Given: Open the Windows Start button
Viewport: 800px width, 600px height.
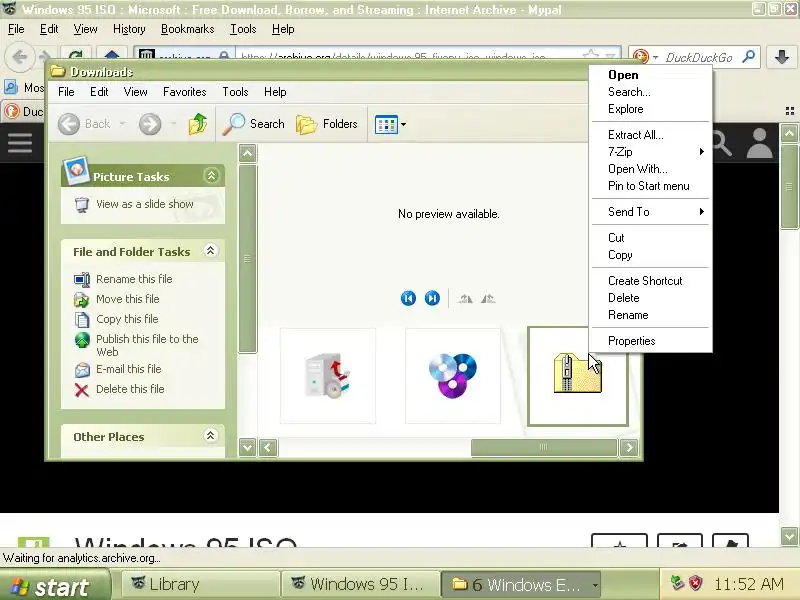Looking at the screenshot, I should 54,585.
